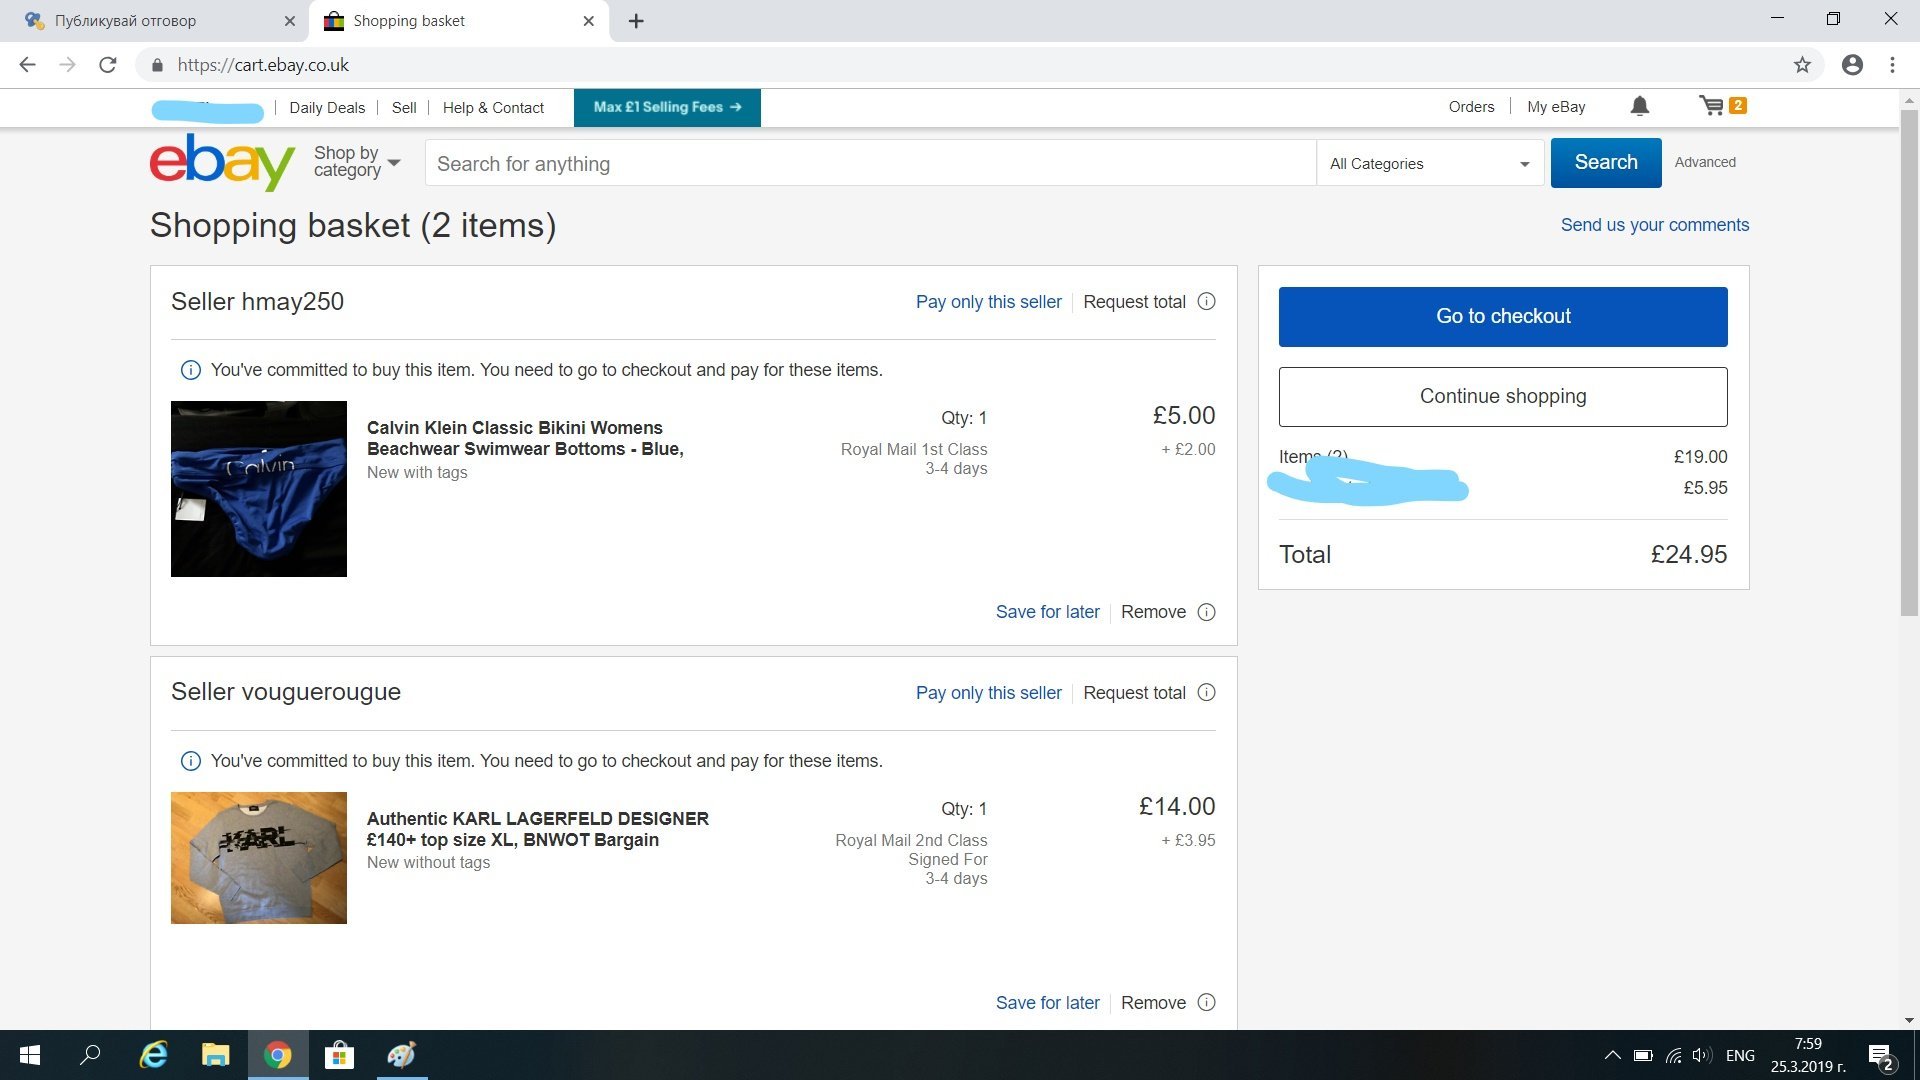1920x1080 pixels.
Task: Open the Daily Deals menu link
Action: click(x=327, y=108)
